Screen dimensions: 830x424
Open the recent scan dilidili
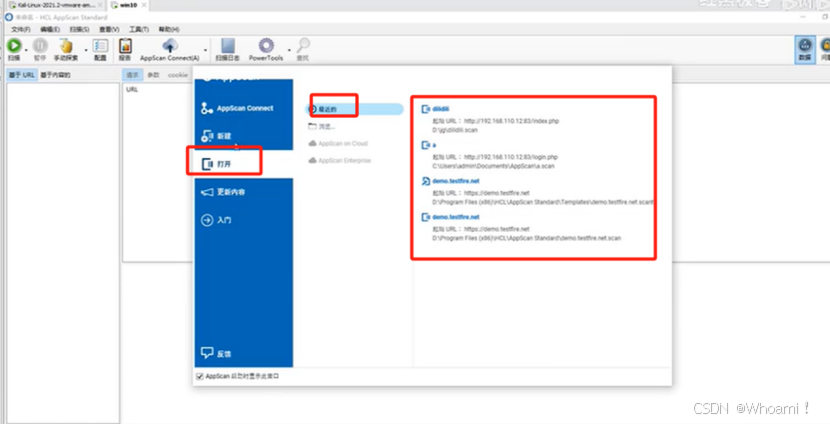(440, 109)
